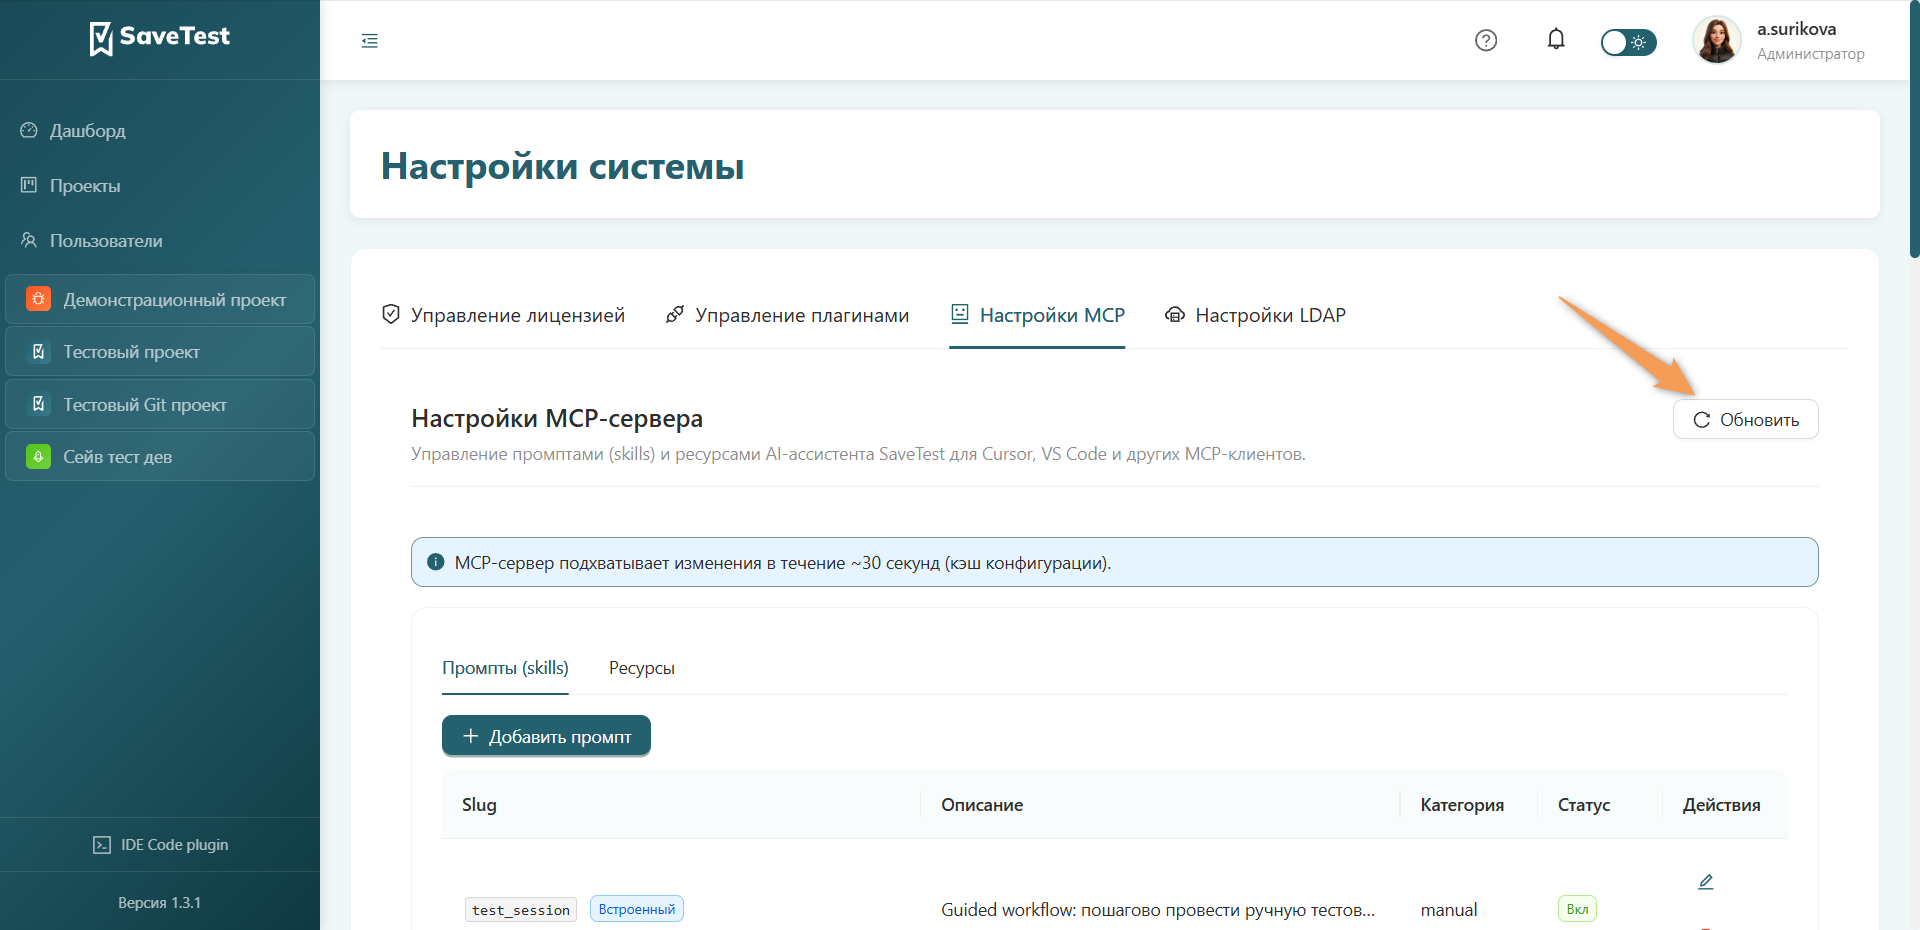Click Настройки MCP-сервера heading
The width and height of the screenshot is (1920, 930).
557,418
